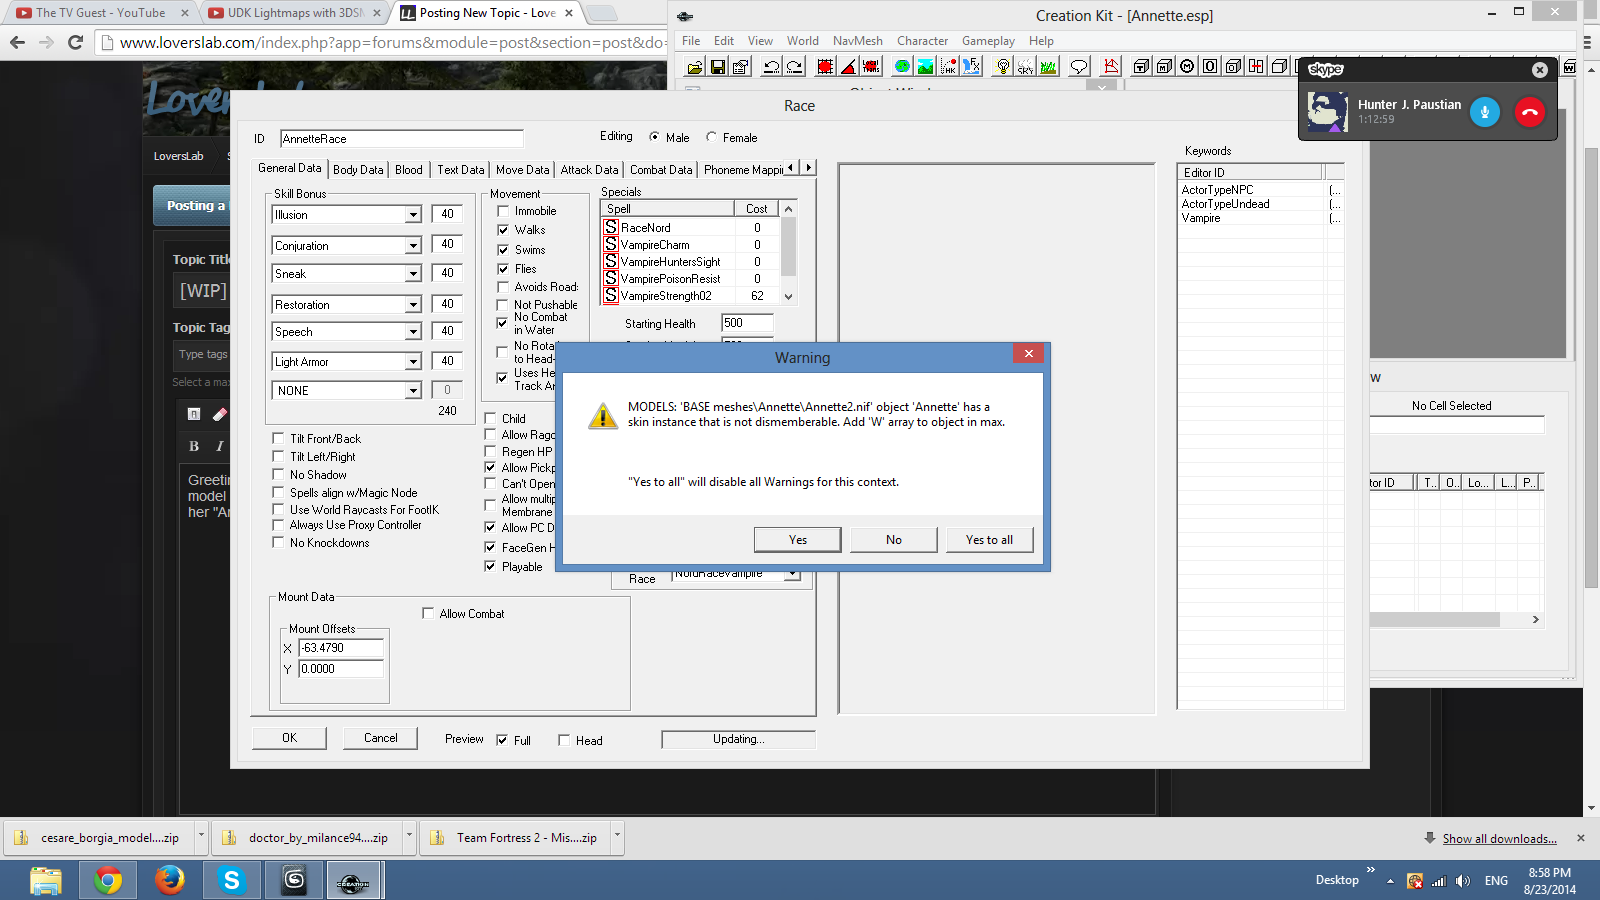Toggle the Grass toolbar icon
The height and width of the screenshot is (900, 1600).
1048,67
